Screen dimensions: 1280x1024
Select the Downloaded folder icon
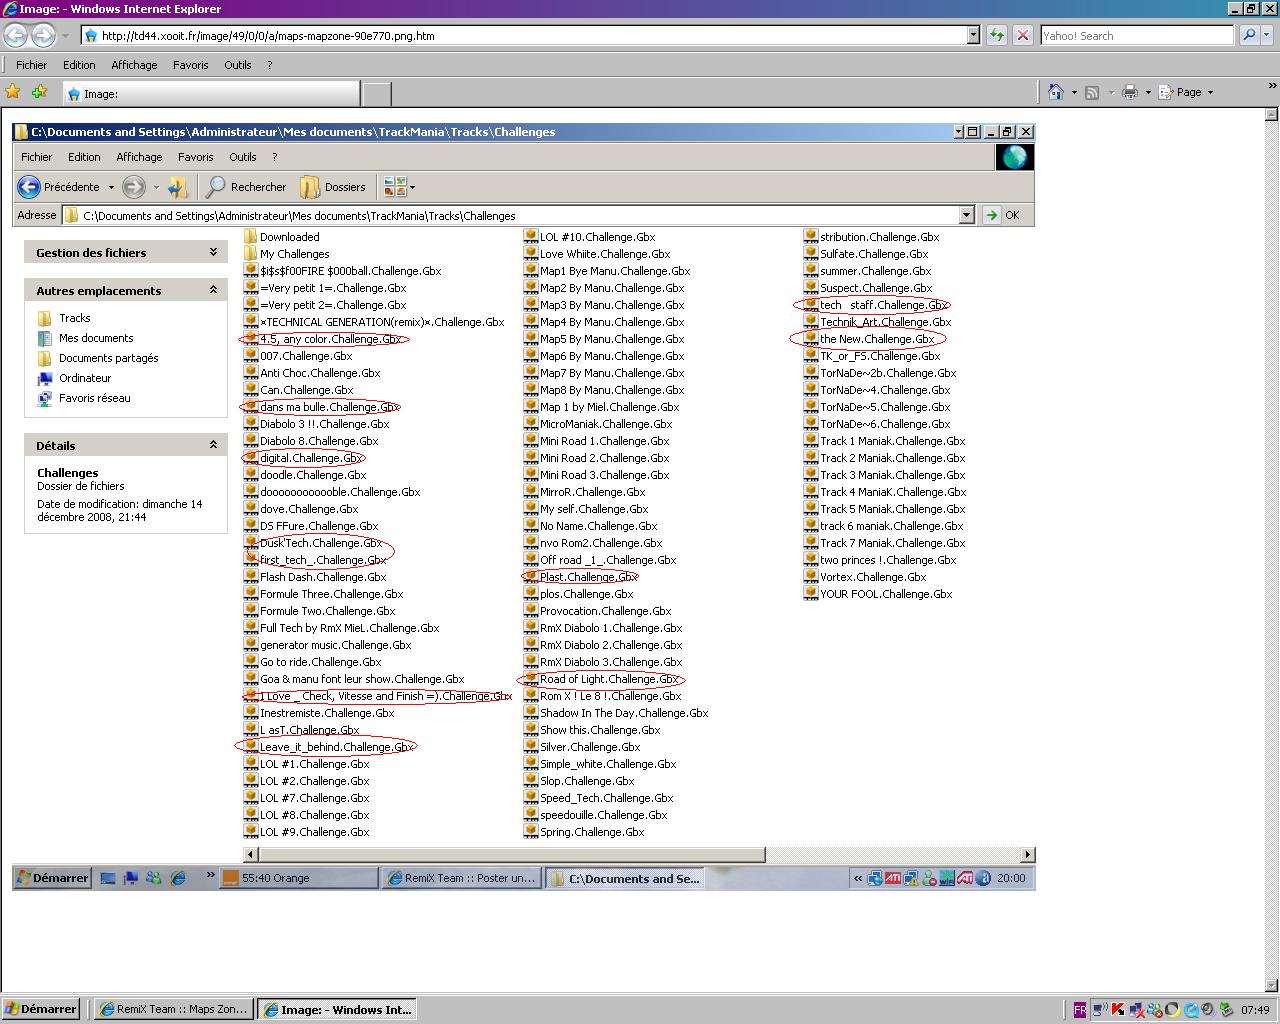coord(252,237)
